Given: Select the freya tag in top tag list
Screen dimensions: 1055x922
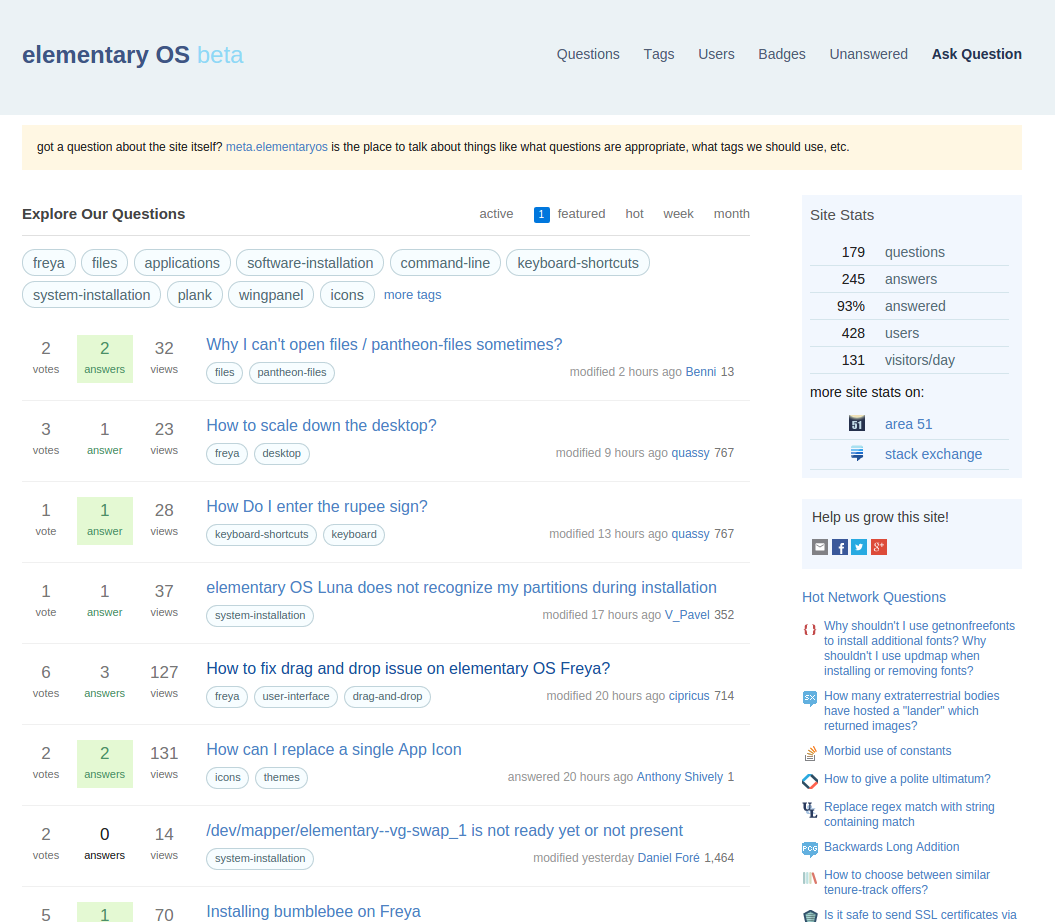Looking at the screenshot, I should pyautogui.click(x=48, y=263).
